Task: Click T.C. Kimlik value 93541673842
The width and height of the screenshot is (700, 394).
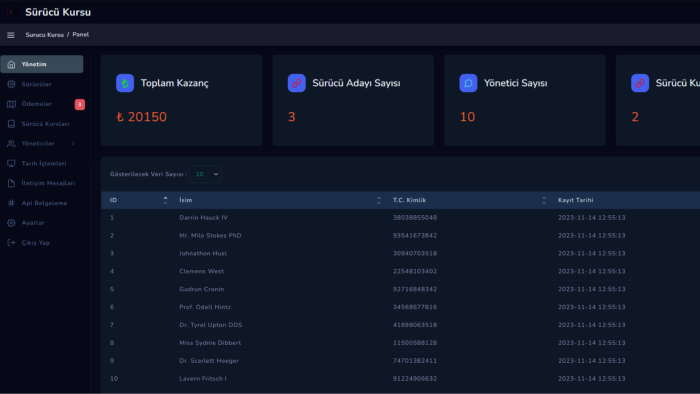Action: pos(415,236)
